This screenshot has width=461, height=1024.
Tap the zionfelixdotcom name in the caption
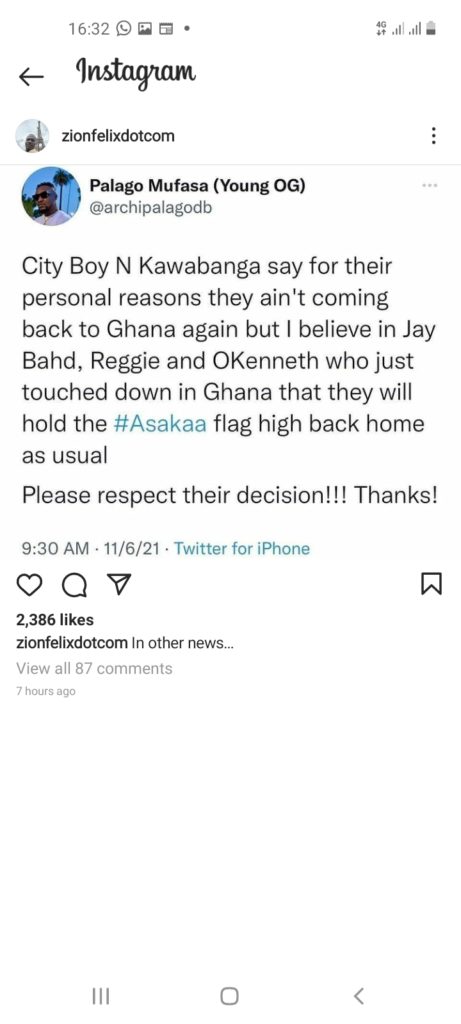(x=72, y=643)
